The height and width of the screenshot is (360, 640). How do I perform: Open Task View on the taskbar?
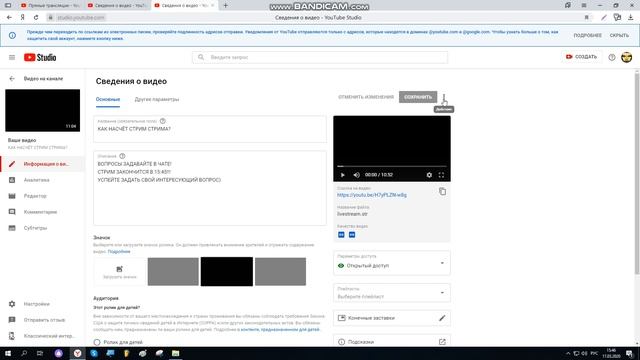pos(40,353)
